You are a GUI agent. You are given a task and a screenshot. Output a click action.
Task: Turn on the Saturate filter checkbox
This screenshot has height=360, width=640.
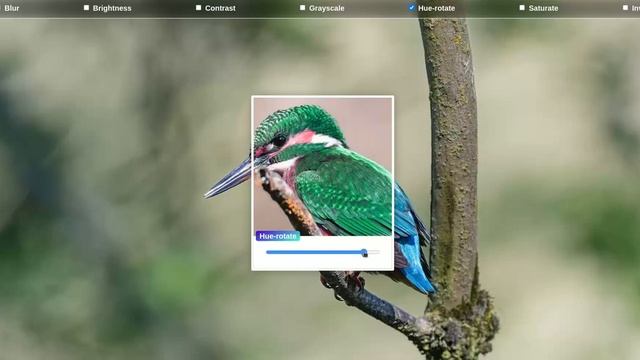click(x=522, y=8)
